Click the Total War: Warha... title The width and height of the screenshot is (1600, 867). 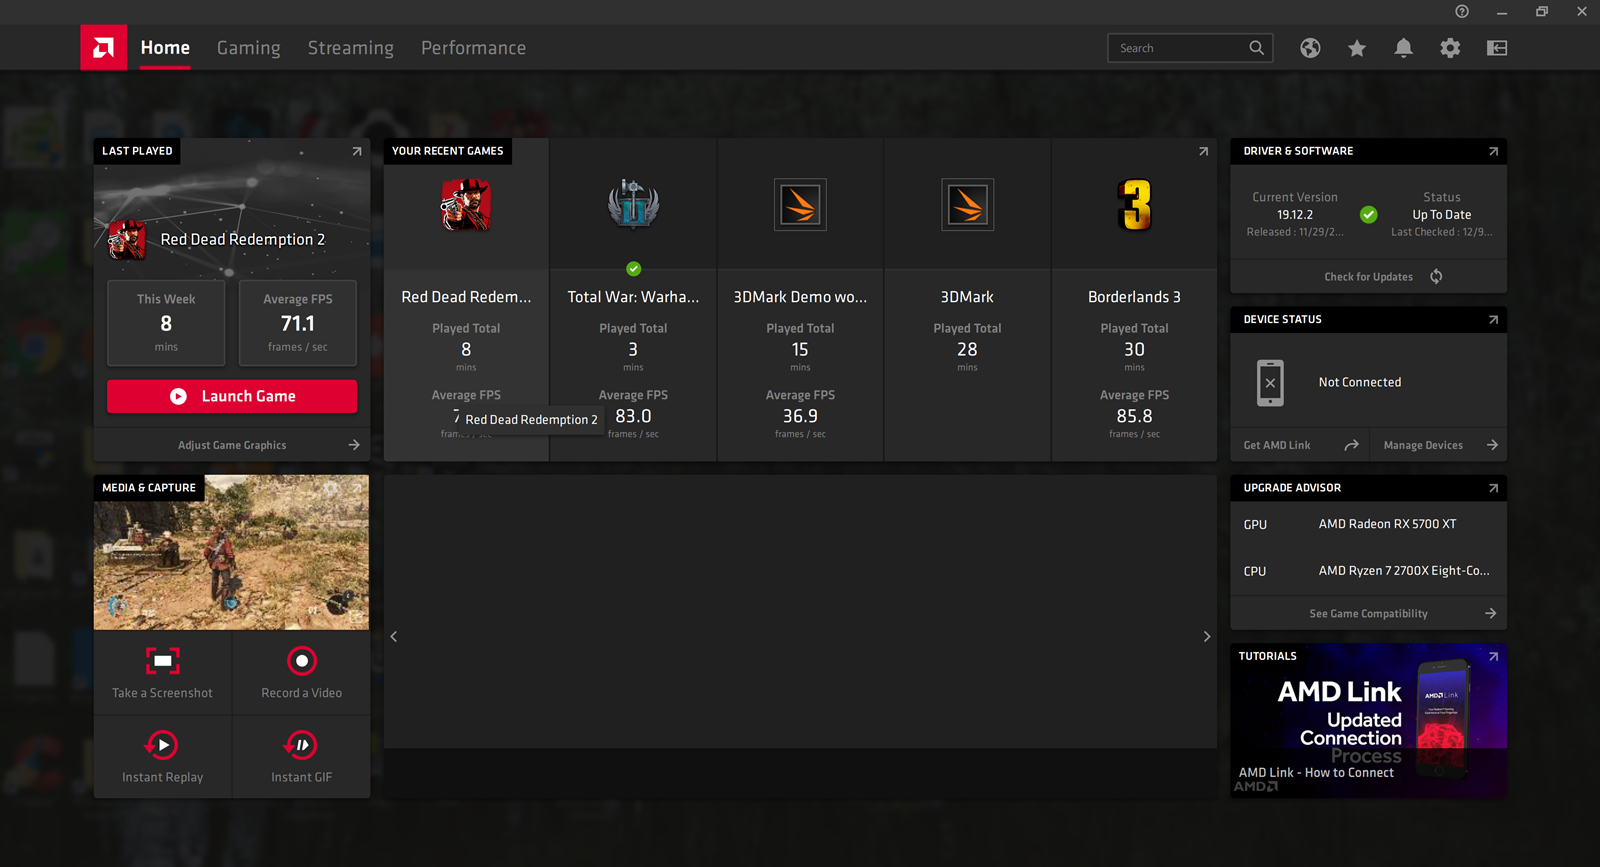[x=633, y=297]
